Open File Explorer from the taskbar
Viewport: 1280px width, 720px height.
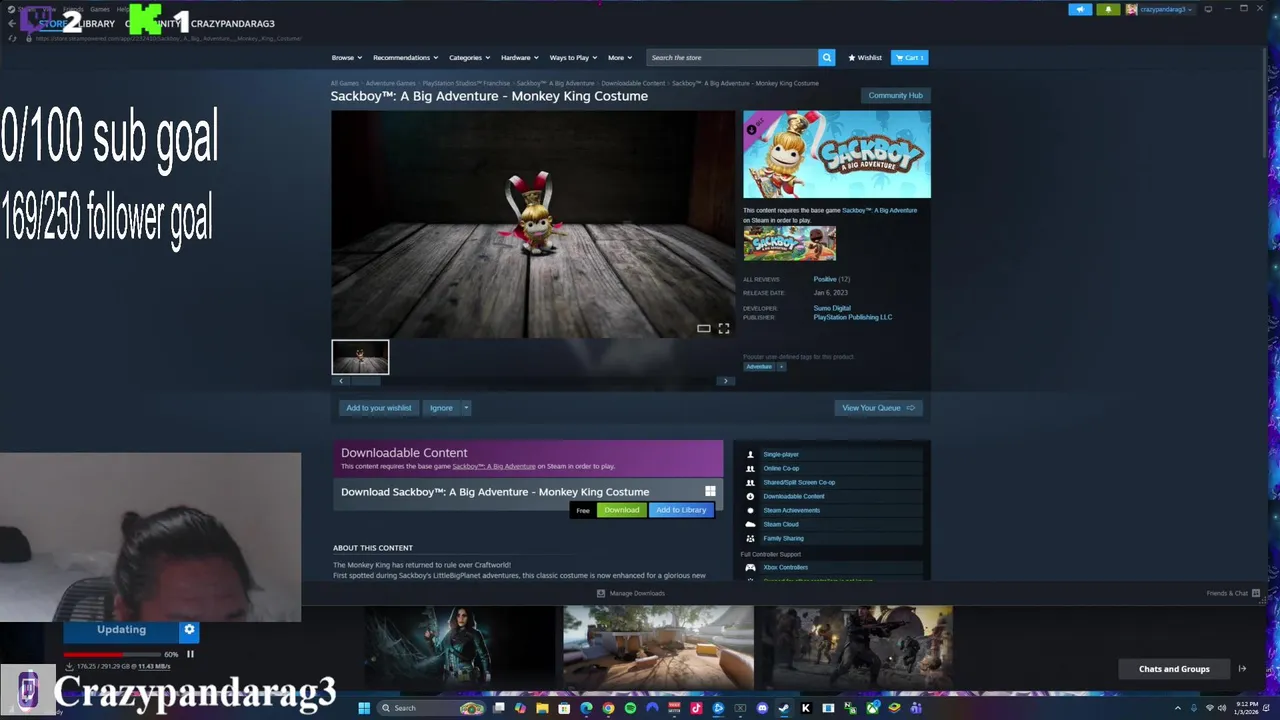coord(542,708)
